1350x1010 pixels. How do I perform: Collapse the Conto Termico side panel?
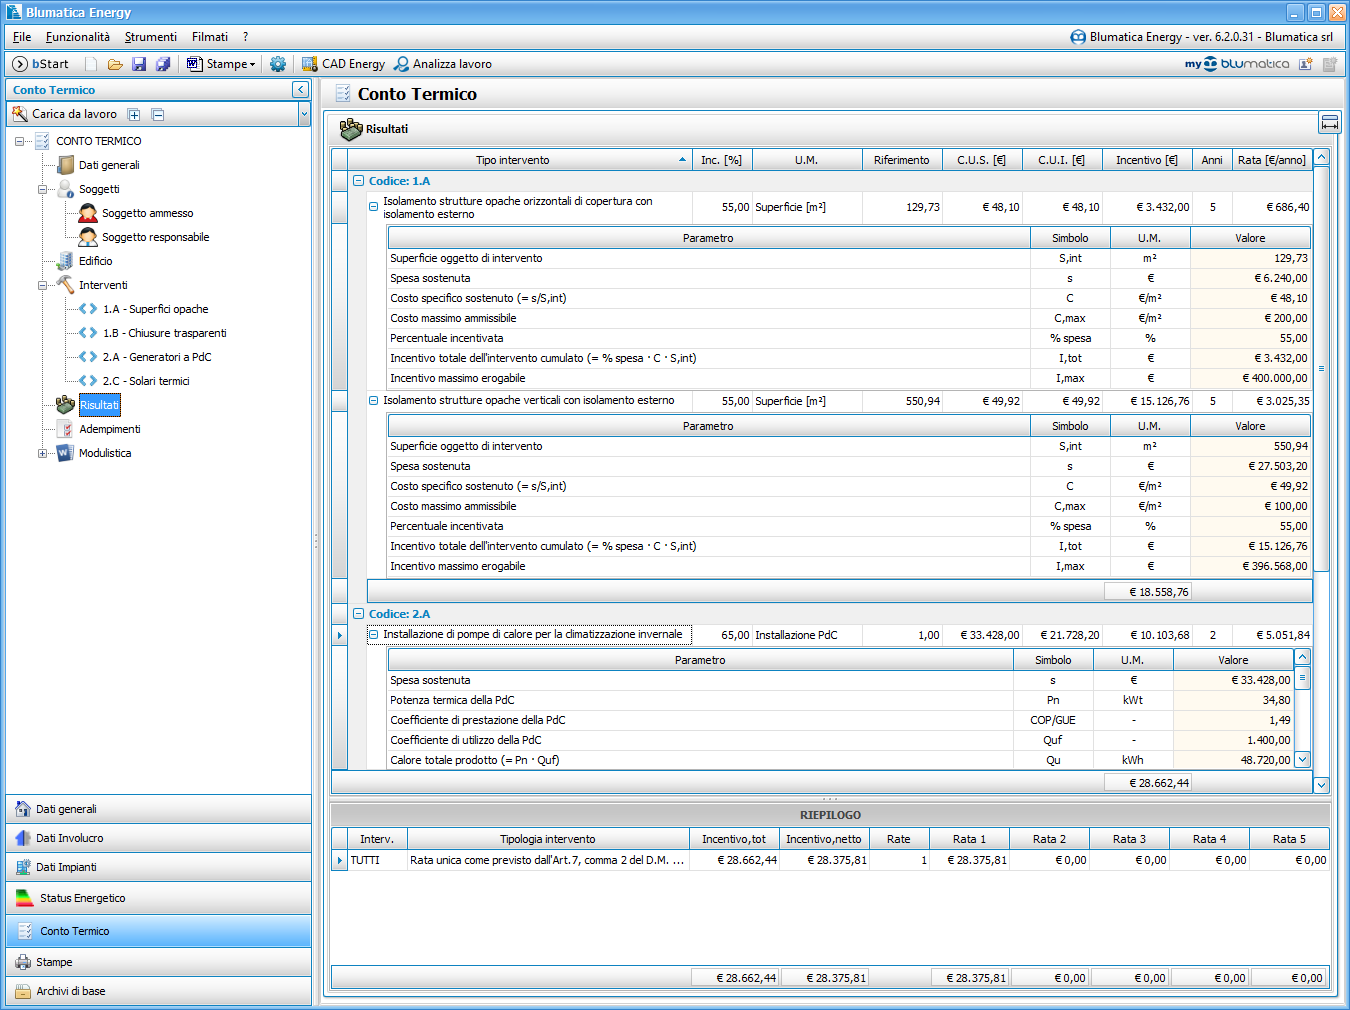[x=300, y=90]
